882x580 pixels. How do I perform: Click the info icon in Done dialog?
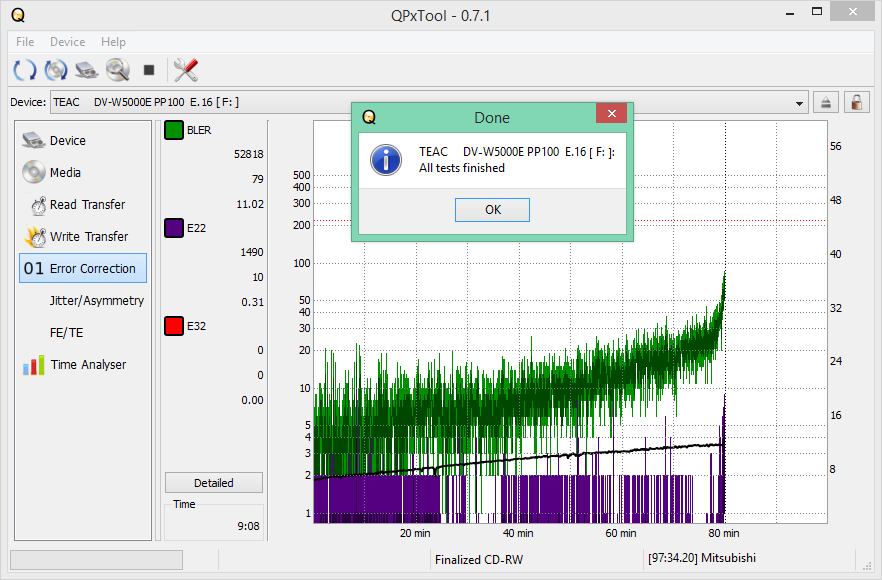(385, 160)
